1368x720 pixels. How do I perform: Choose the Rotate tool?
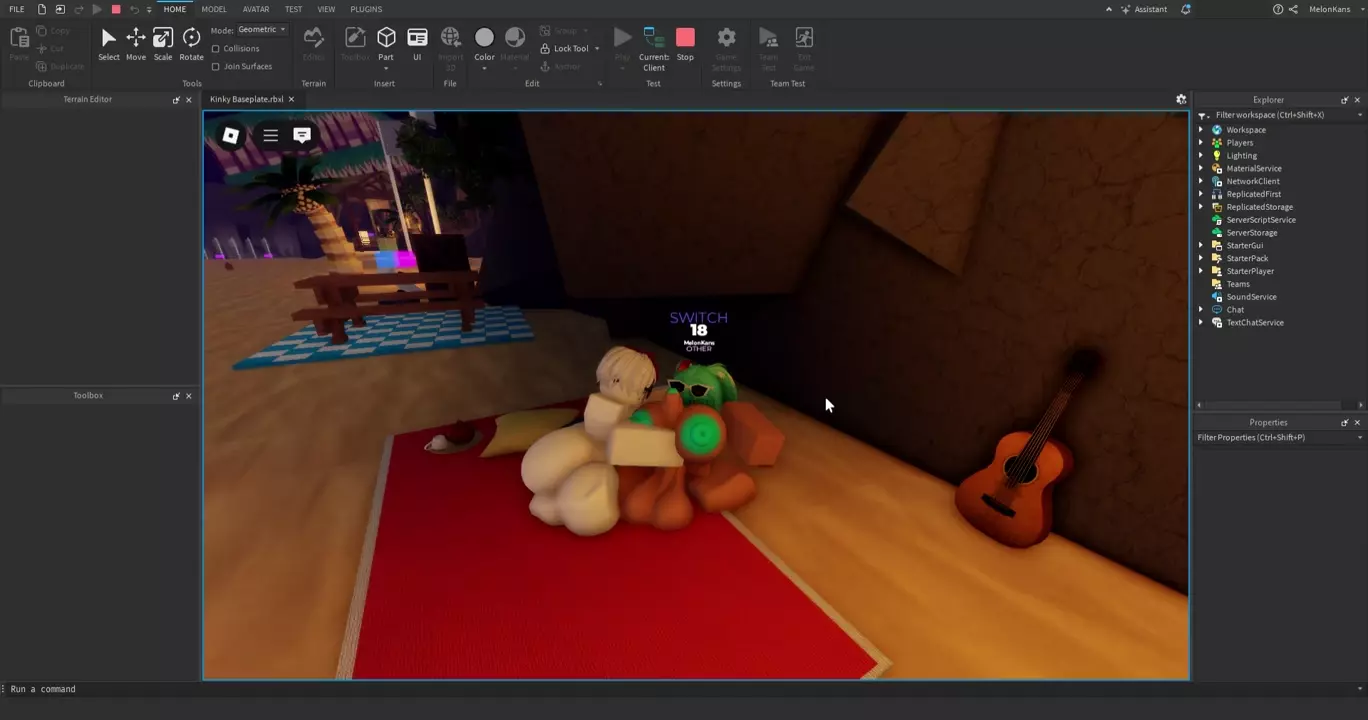(x=191, y=43)
